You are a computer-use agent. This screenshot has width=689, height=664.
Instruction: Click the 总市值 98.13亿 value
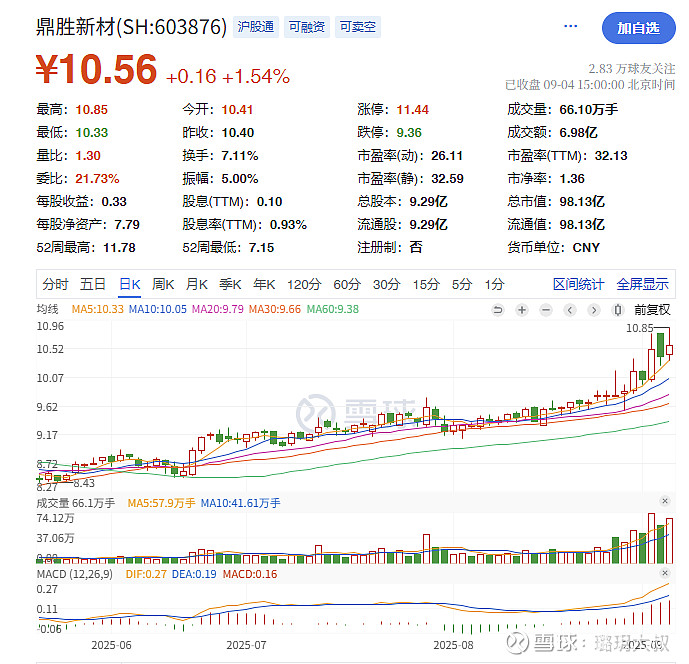pos(582,202)
